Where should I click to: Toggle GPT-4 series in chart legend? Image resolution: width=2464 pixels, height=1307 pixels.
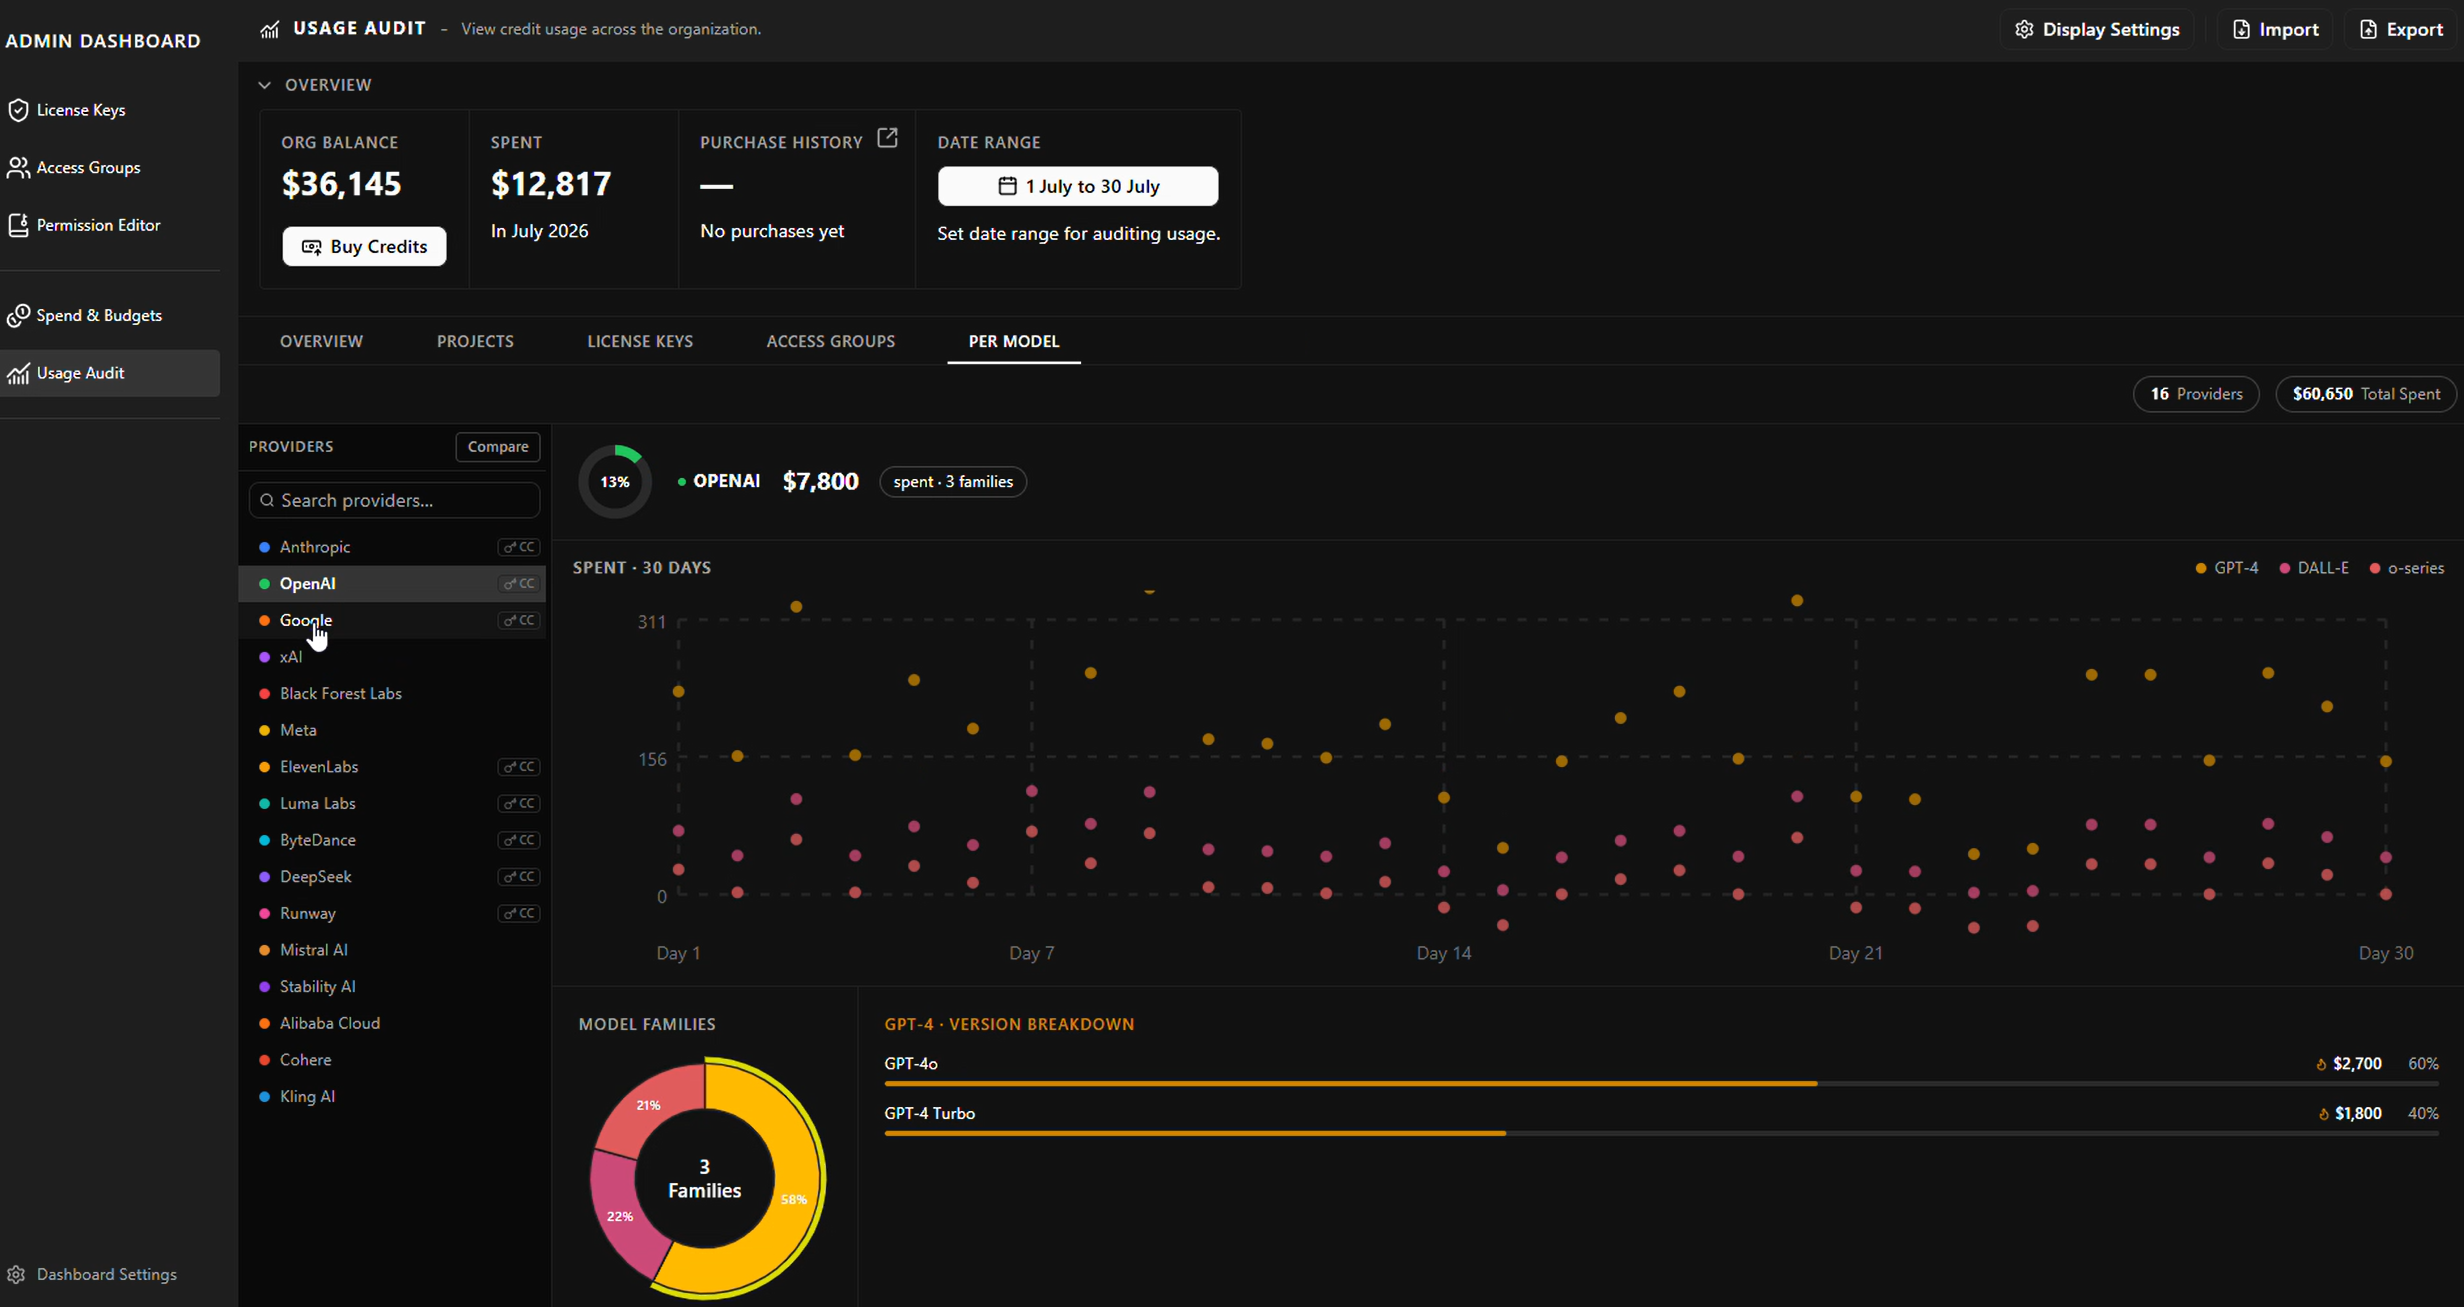click(2226, 568)
